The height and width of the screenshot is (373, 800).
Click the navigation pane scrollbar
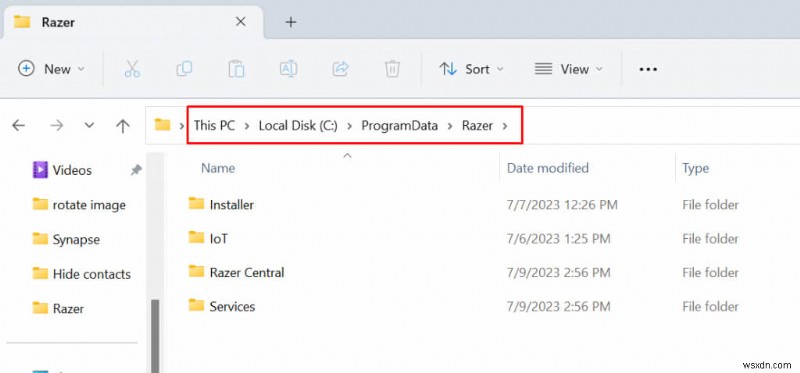pyautogui.click(x=155, y=336)
